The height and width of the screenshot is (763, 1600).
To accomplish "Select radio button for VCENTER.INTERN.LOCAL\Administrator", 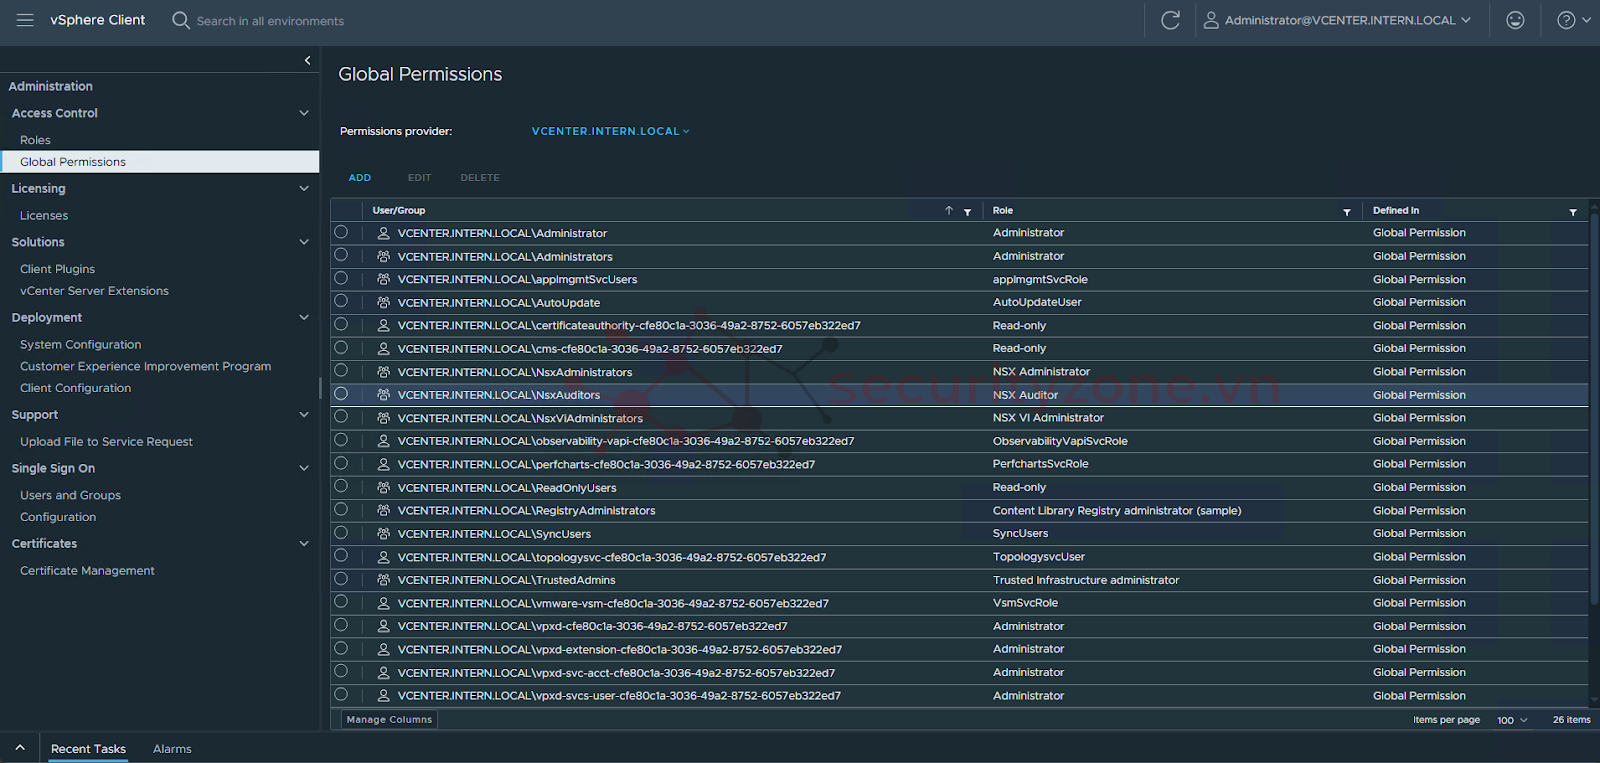I will pos(341,232).
